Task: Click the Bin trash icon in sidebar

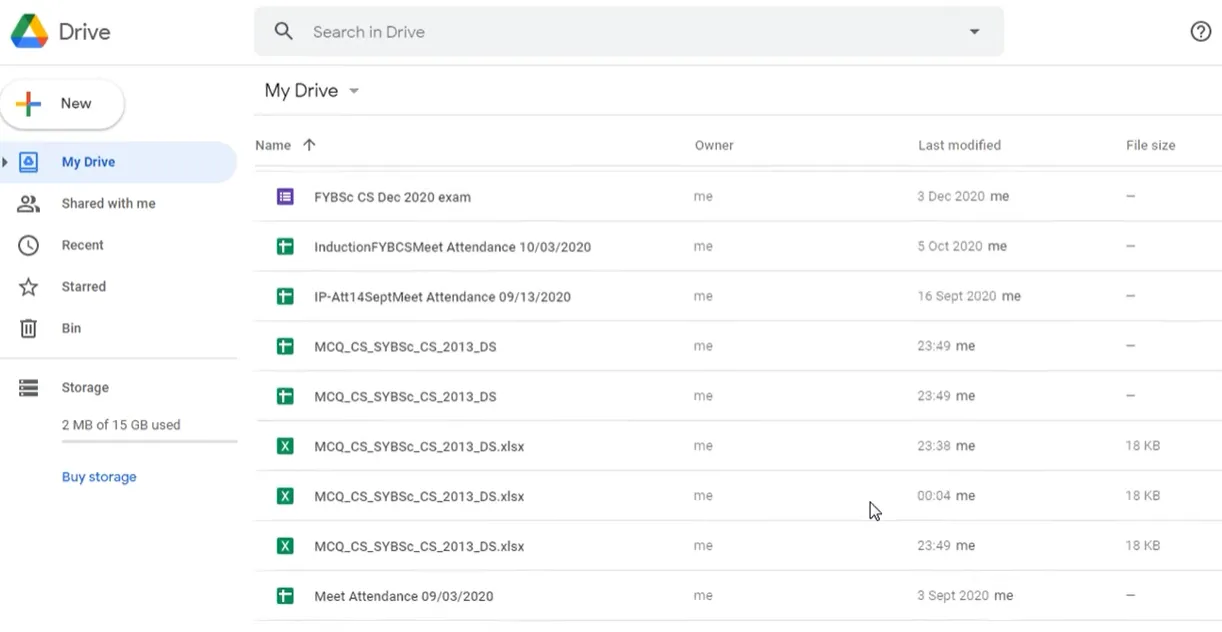Action: pos(29,328)
